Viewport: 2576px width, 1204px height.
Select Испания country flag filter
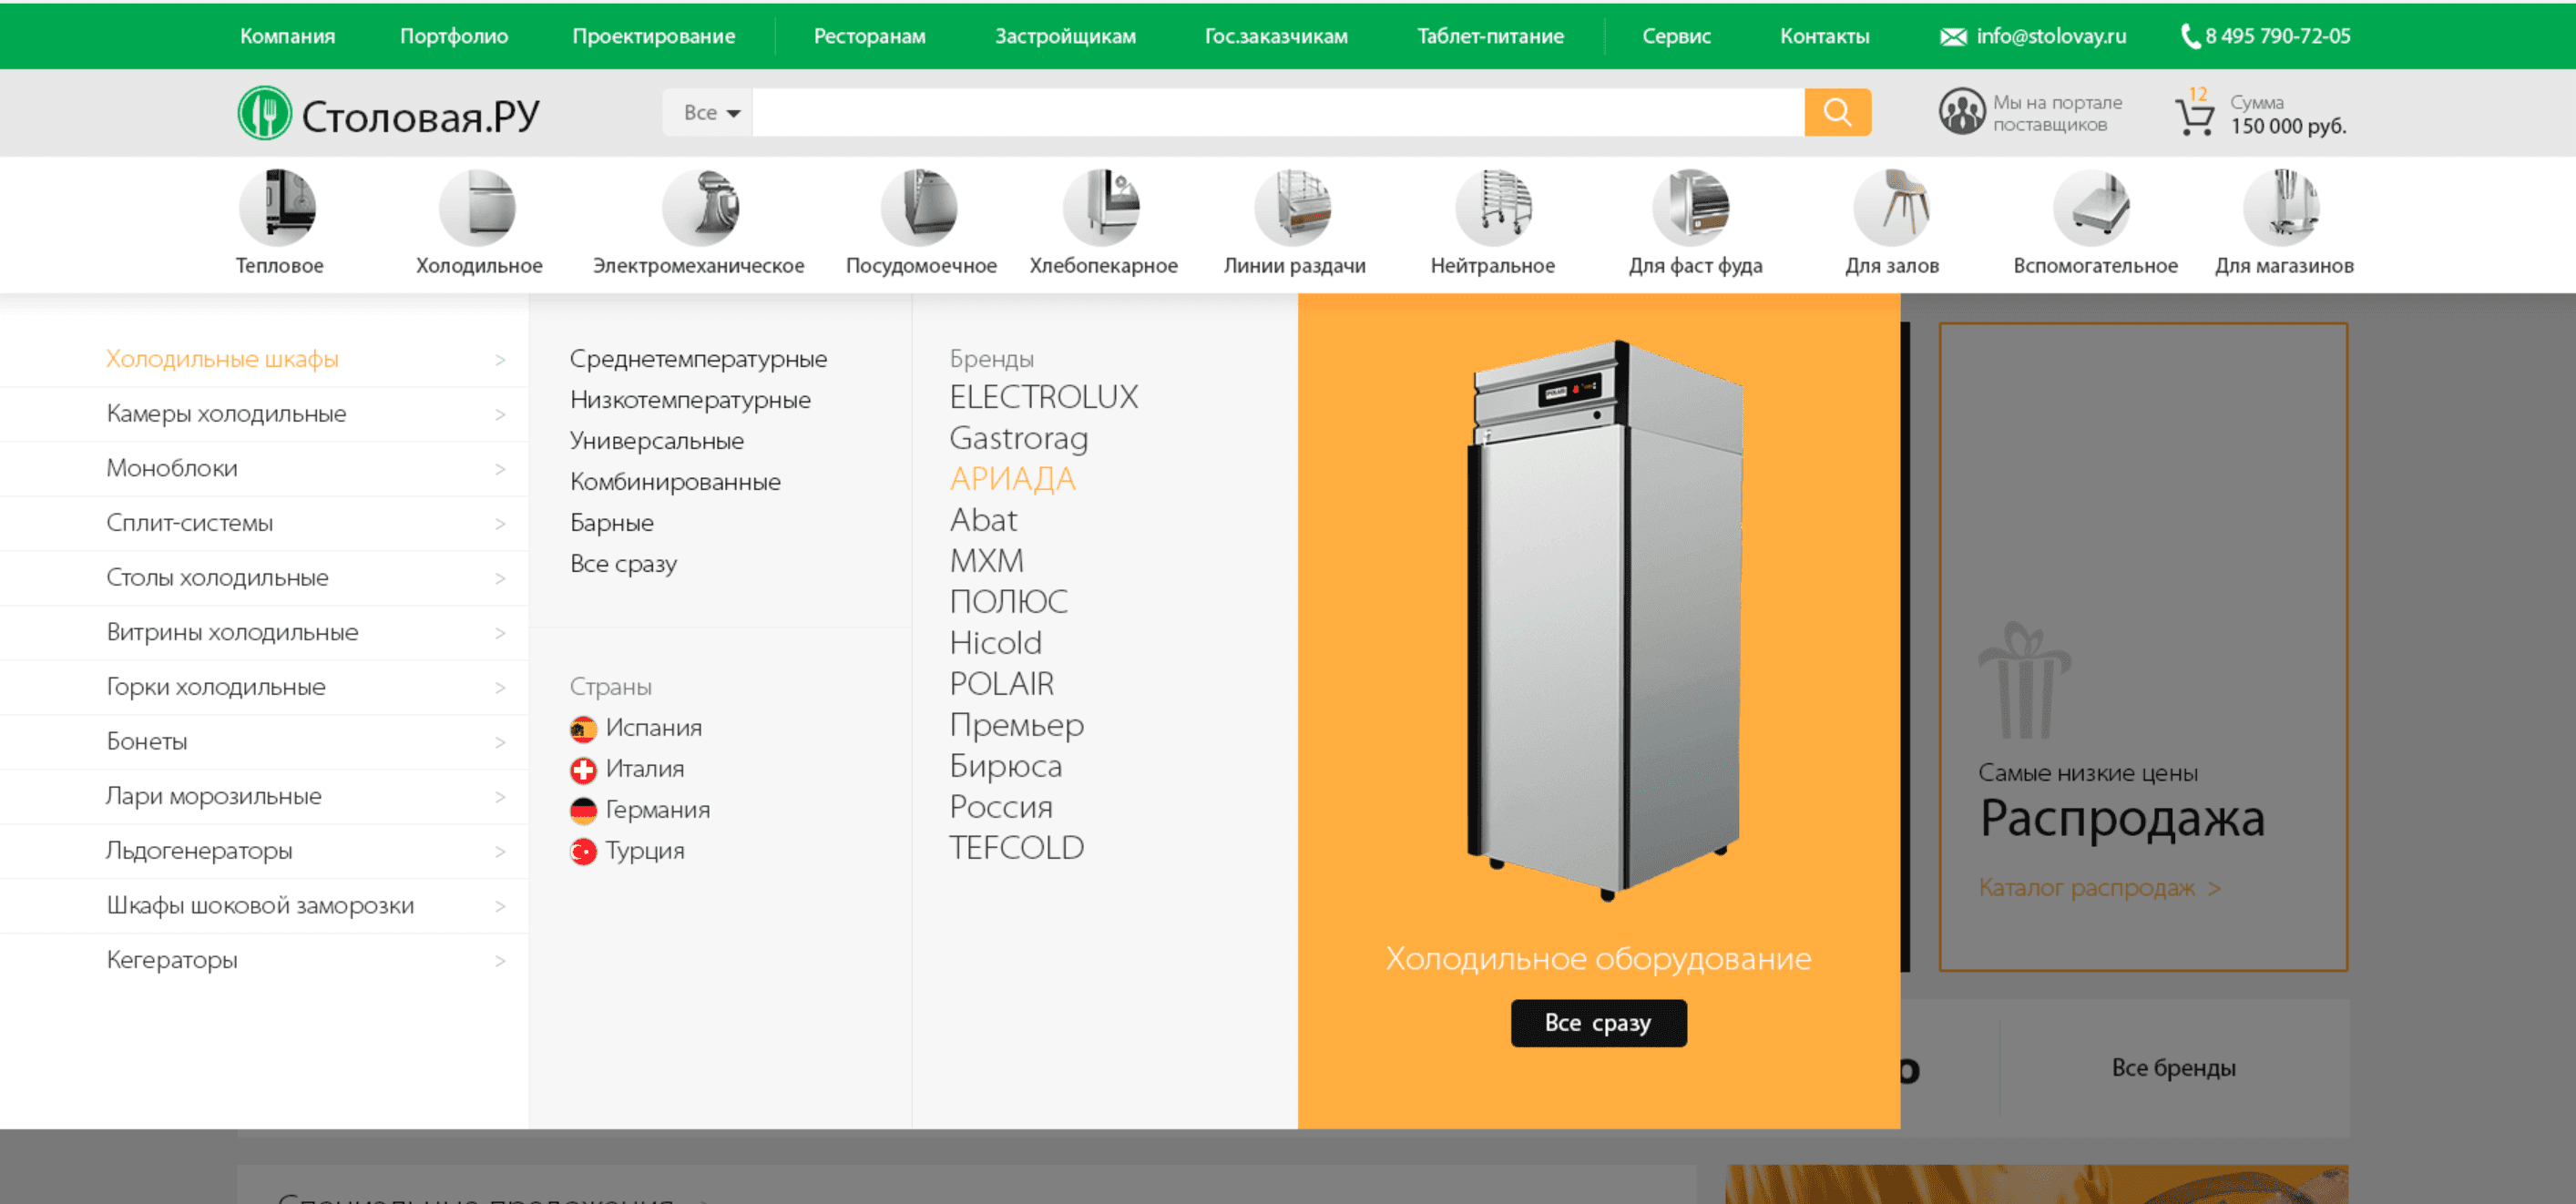[x=583, y=729]
